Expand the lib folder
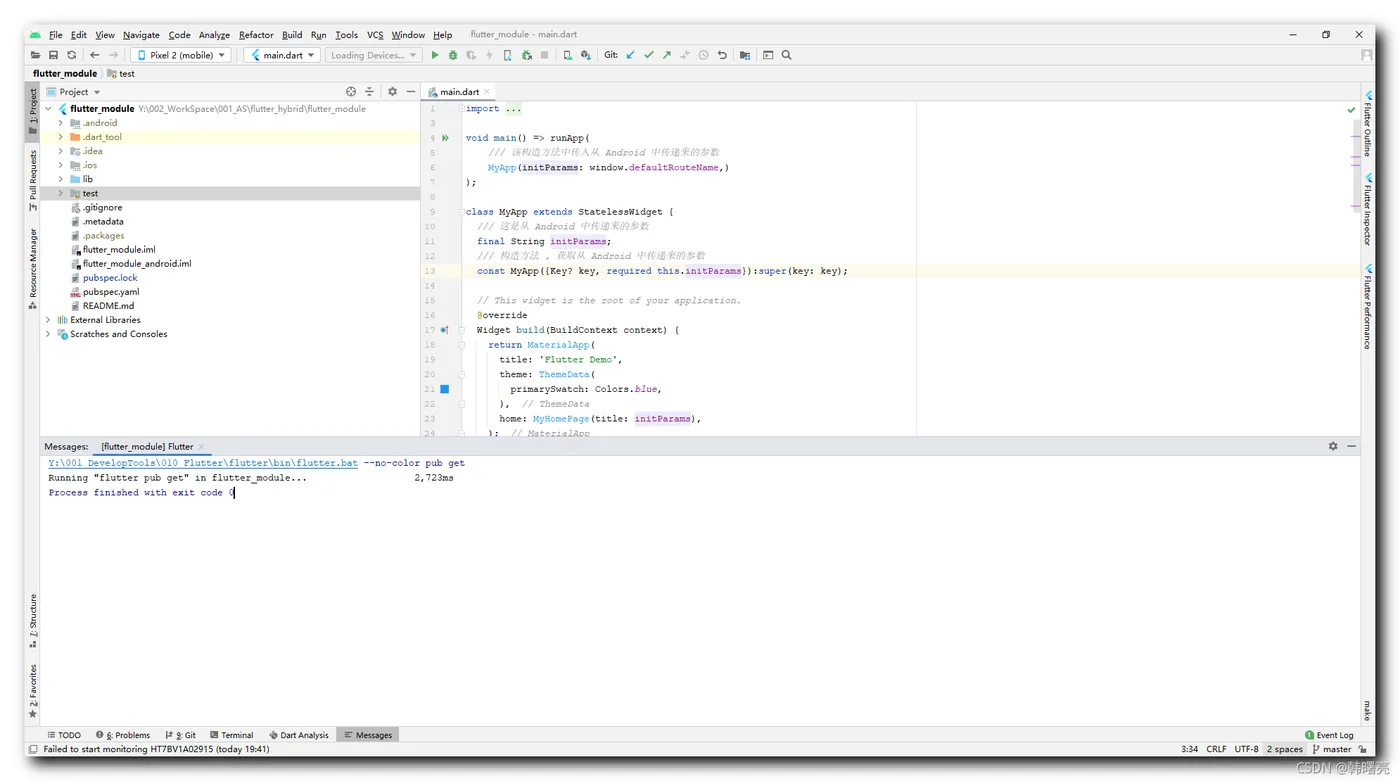Image resolution: width=1400 pixels, height=781 pixels. (61, 179)
